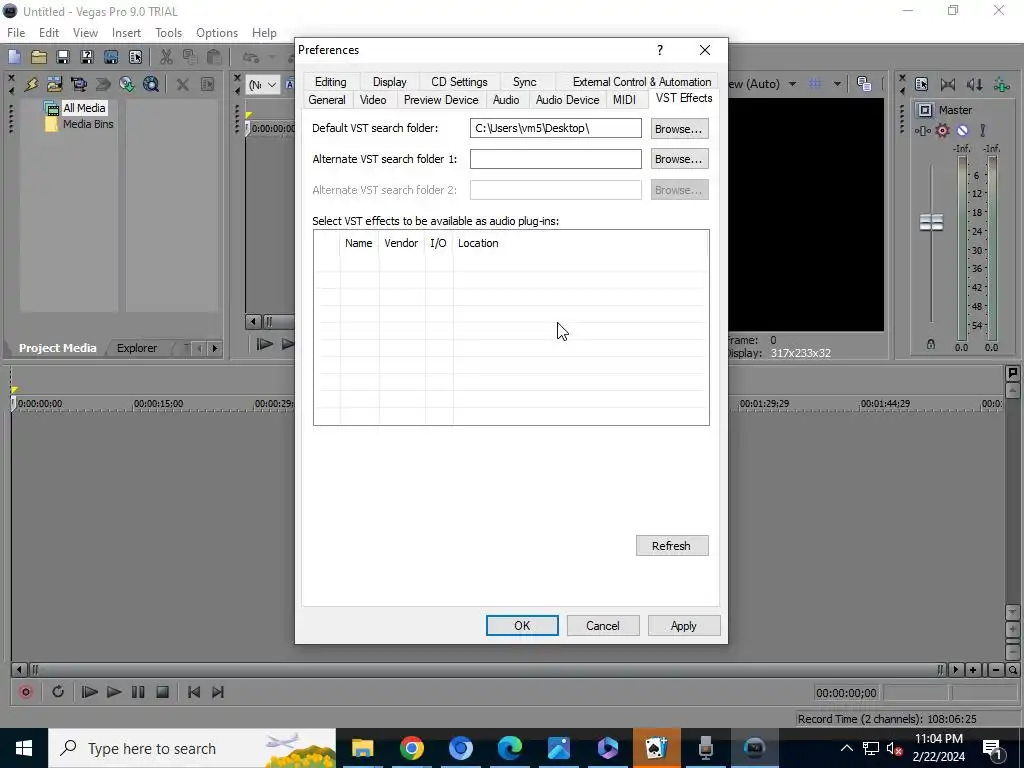Image resolution: width=1024 pixels, height=768 pixels.
Task: Click the Play From Start button
Action: click(89, 692)
